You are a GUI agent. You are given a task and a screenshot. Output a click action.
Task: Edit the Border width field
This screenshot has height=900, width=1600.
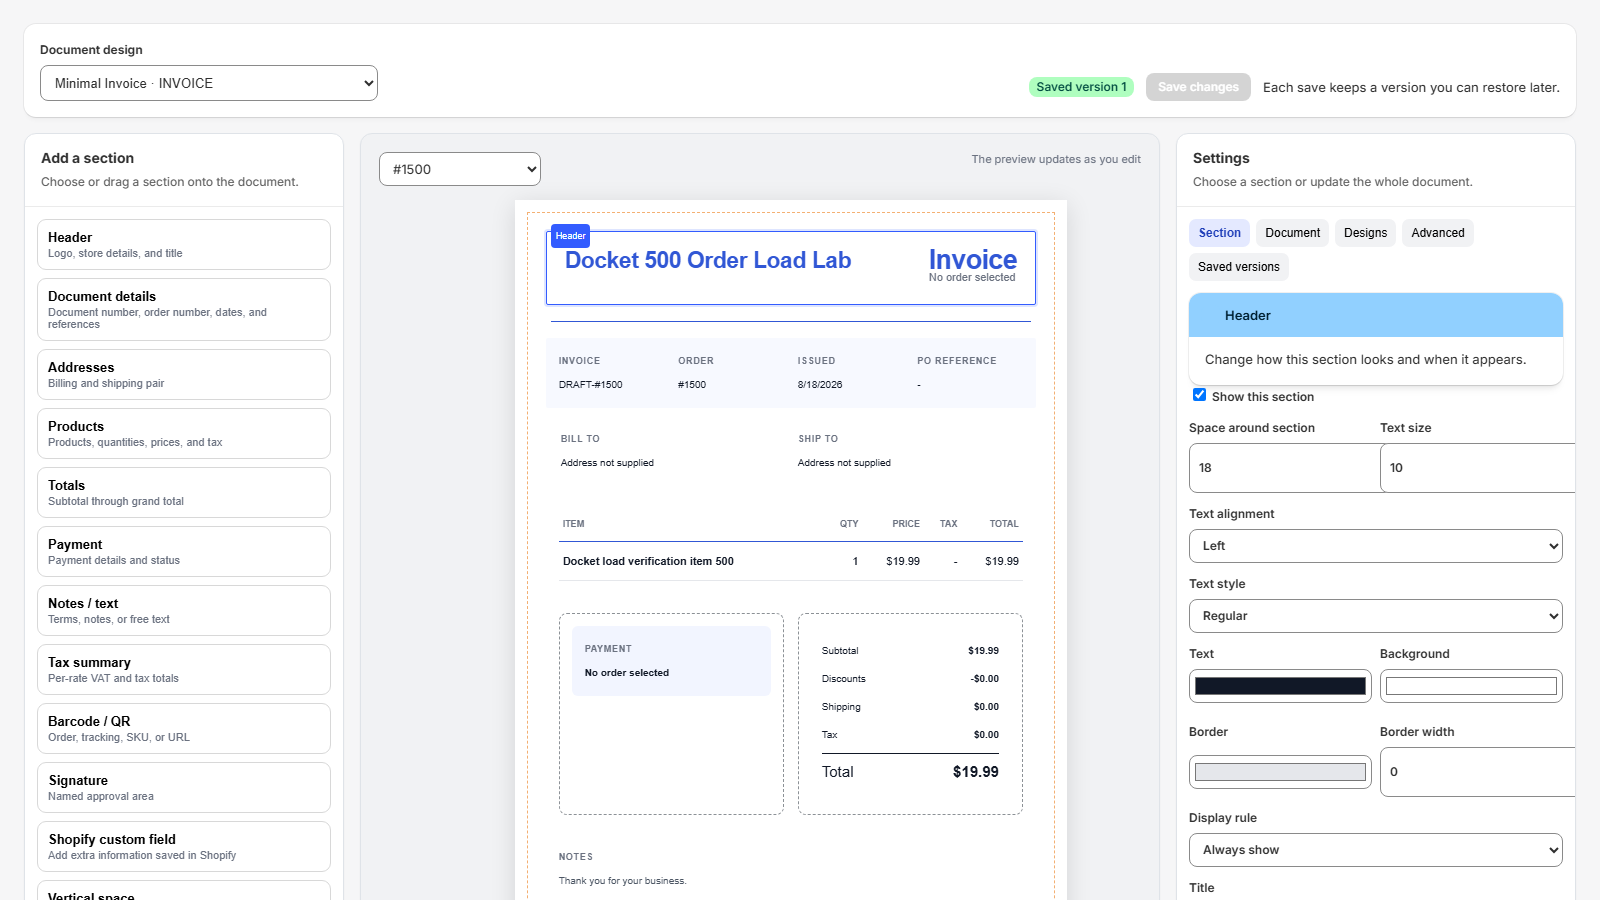(x=1477, y=772)
